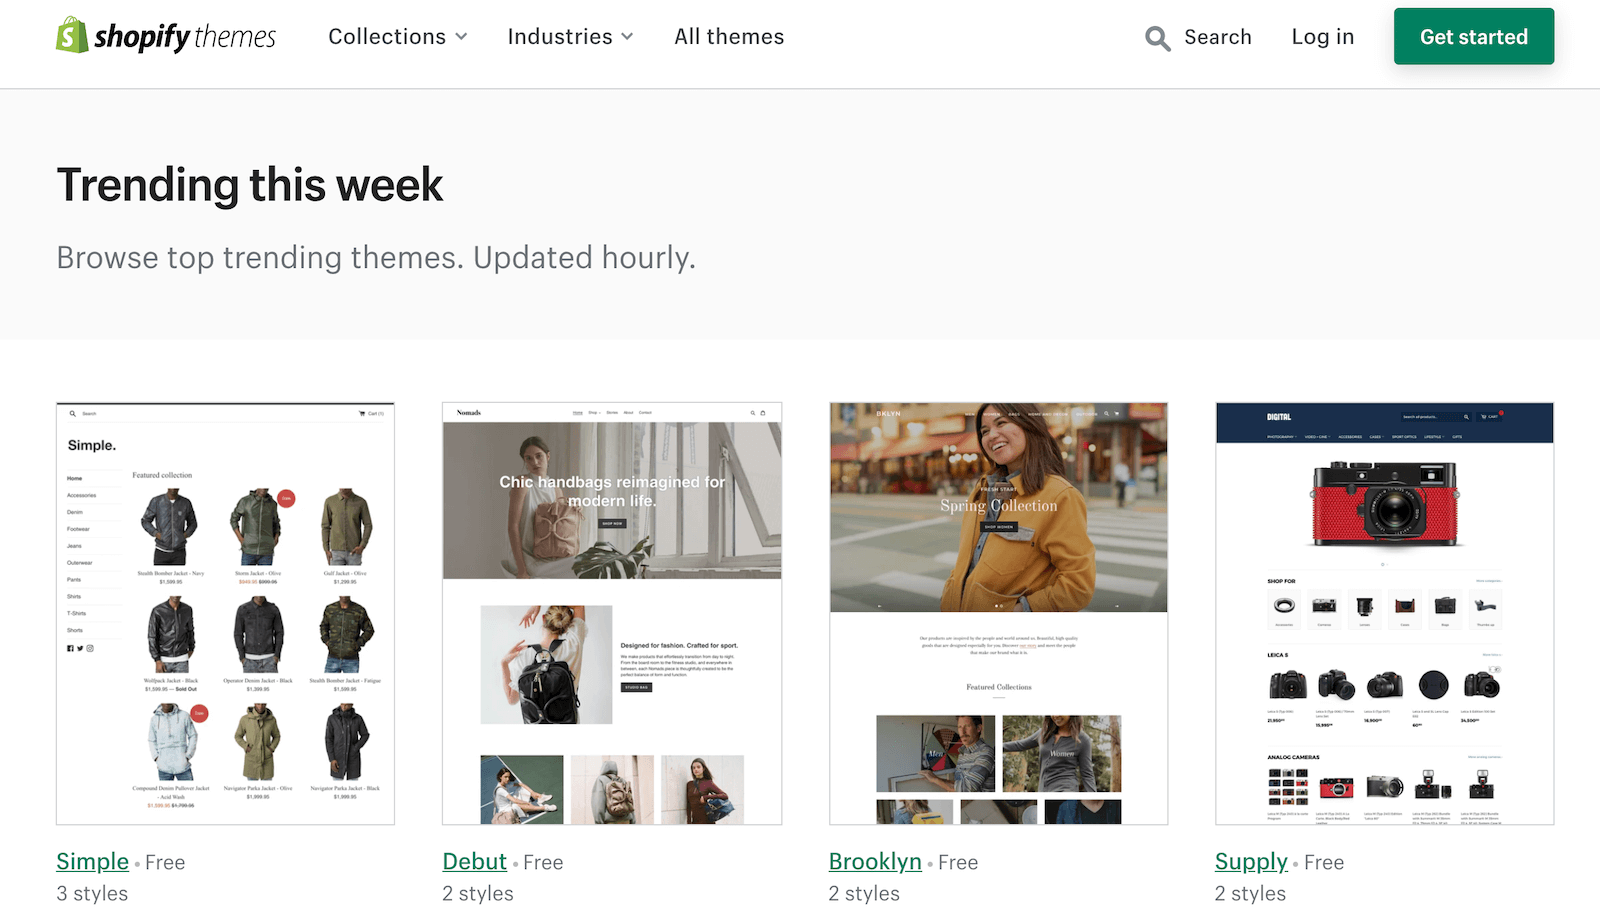The image size is (1600, 920).
Task: Select All themes in the navigation
Action: (x=728, y=37)
